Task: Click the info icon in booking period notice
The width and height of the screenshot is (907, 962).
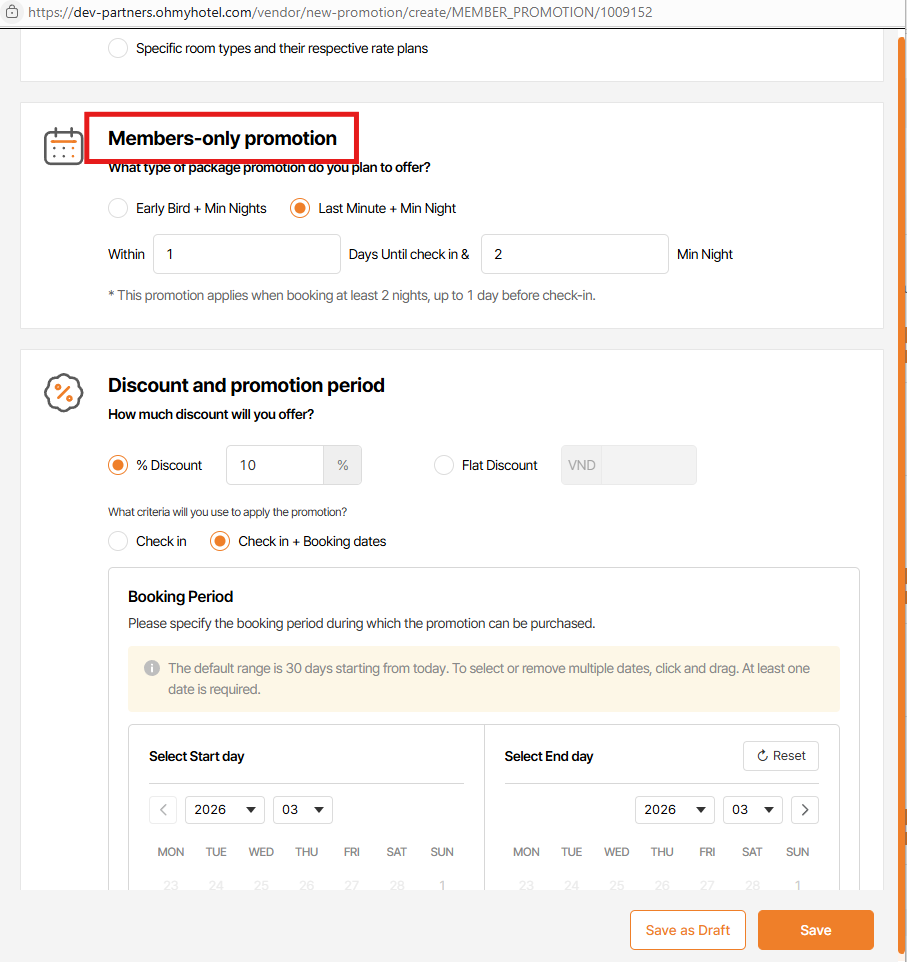Action: (x=152, y=668)
